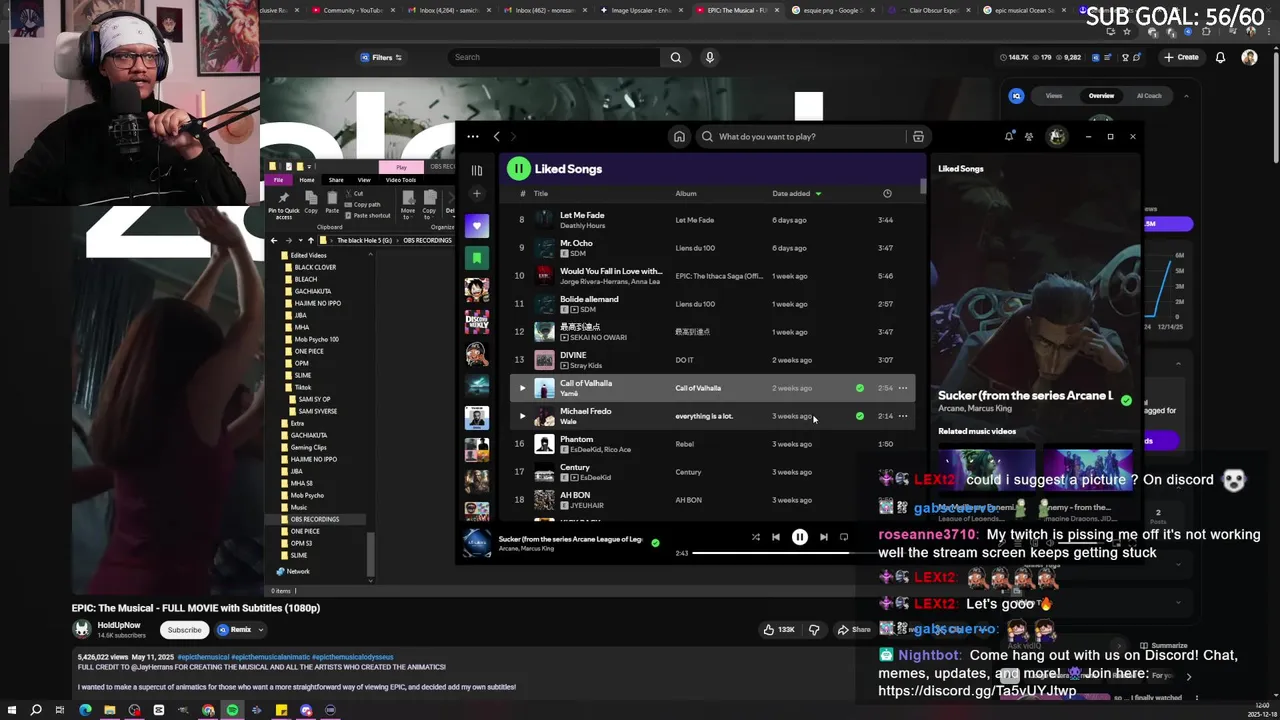Sort songs by Title column header
This screenshot has width=1280, height=720.
click(541, 194)
